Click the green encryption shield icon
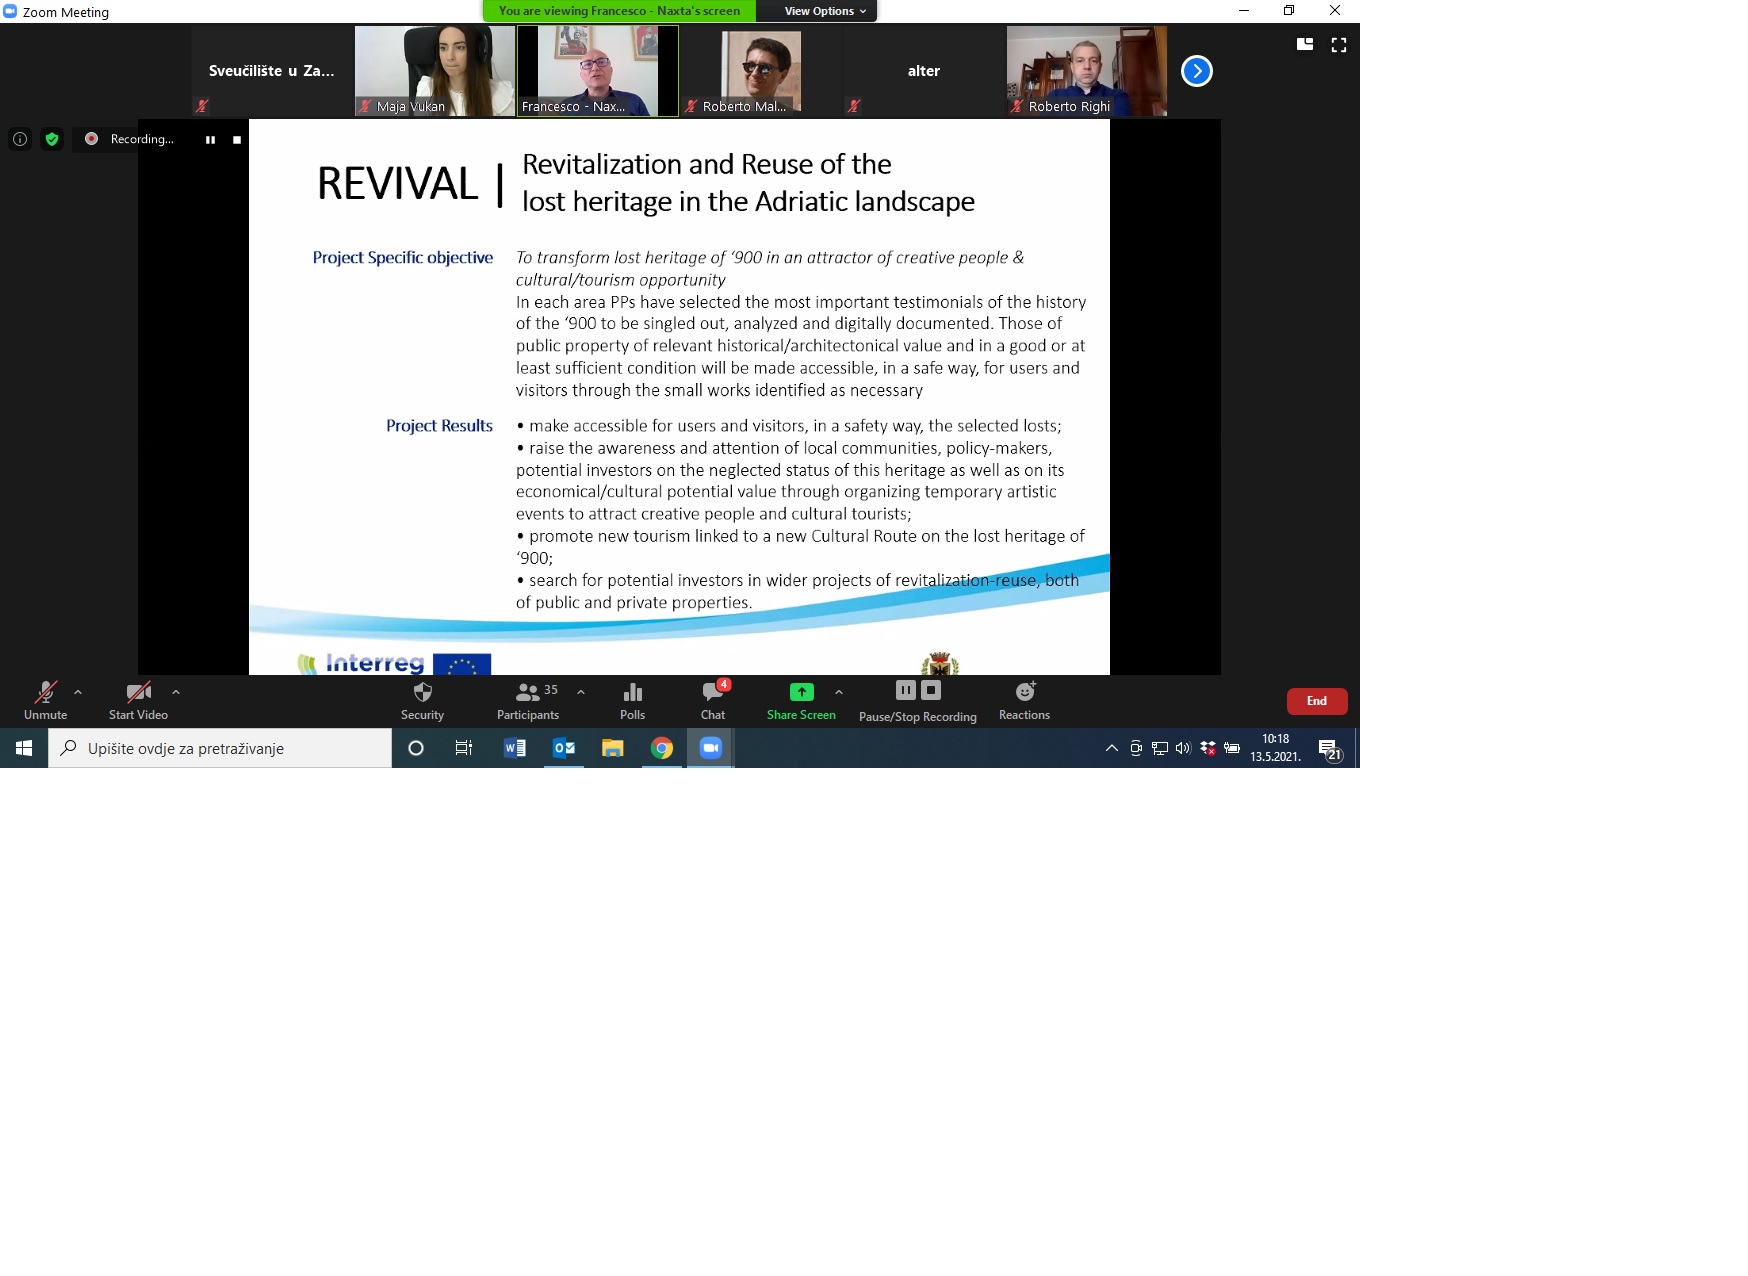The image size is (1748, 1276). coord(52,139)
